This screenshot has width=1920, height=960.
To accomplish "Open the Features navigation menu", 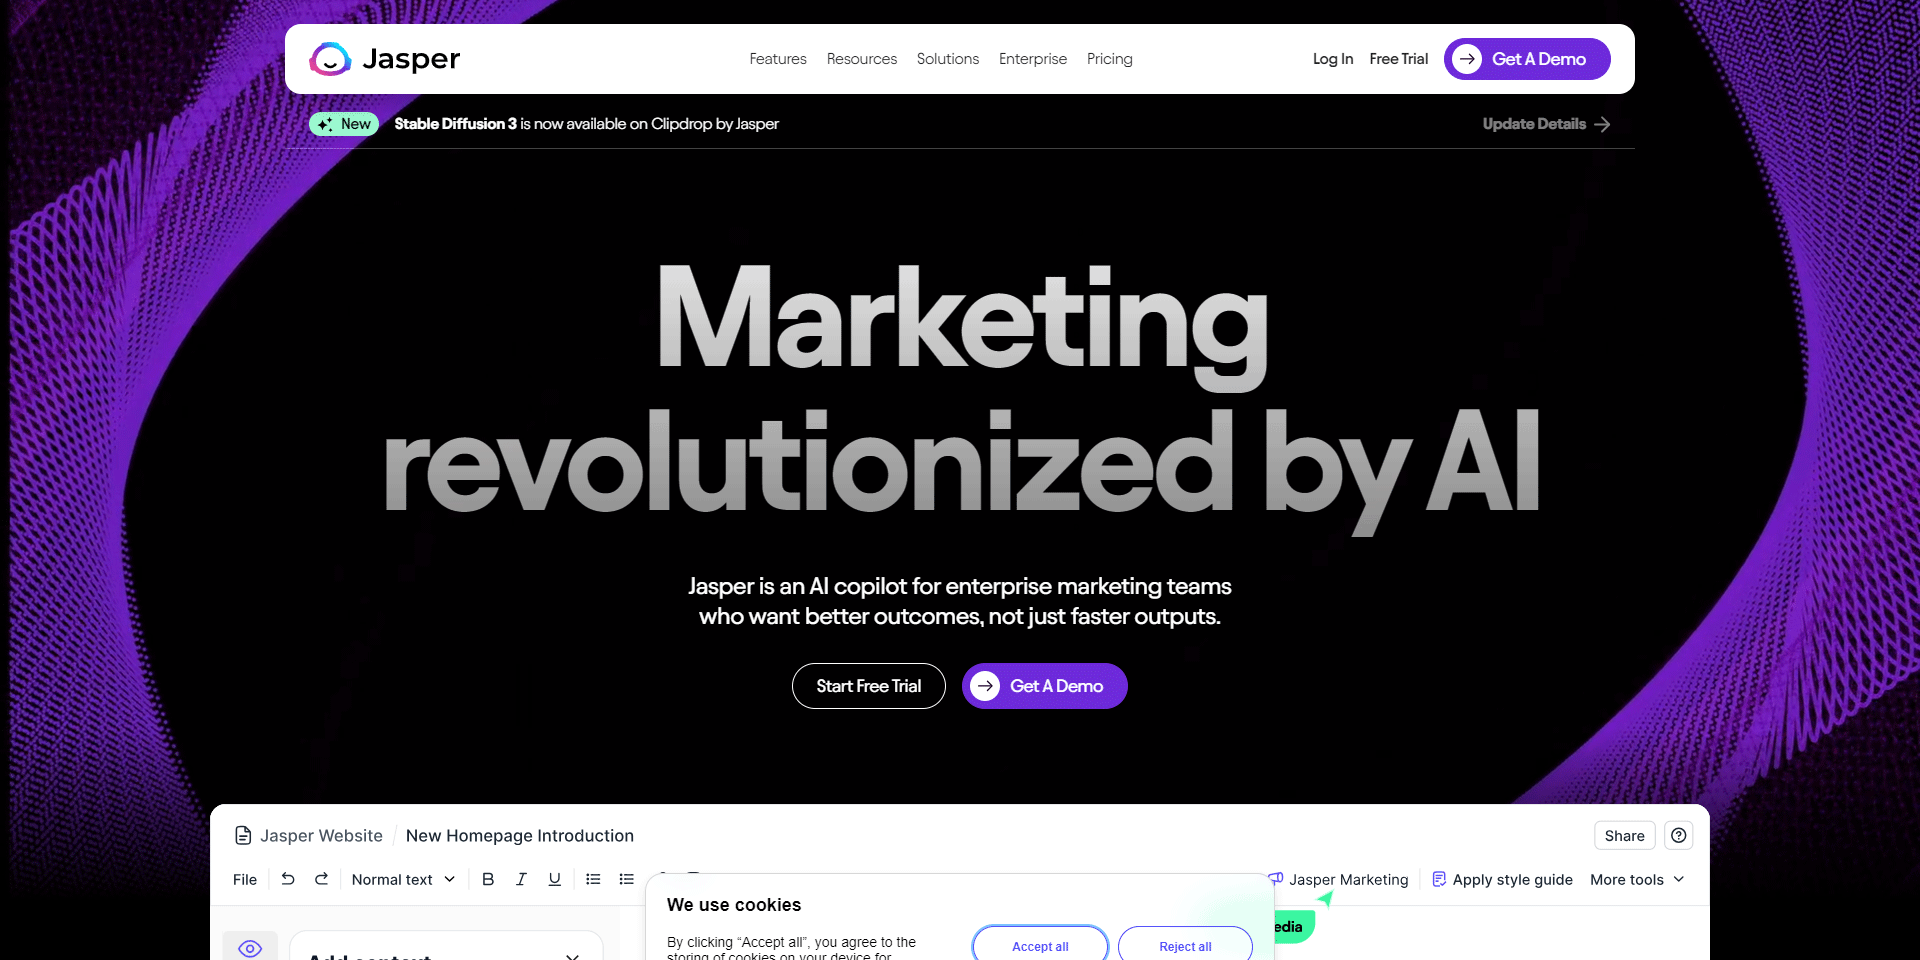I will point(777,59).
